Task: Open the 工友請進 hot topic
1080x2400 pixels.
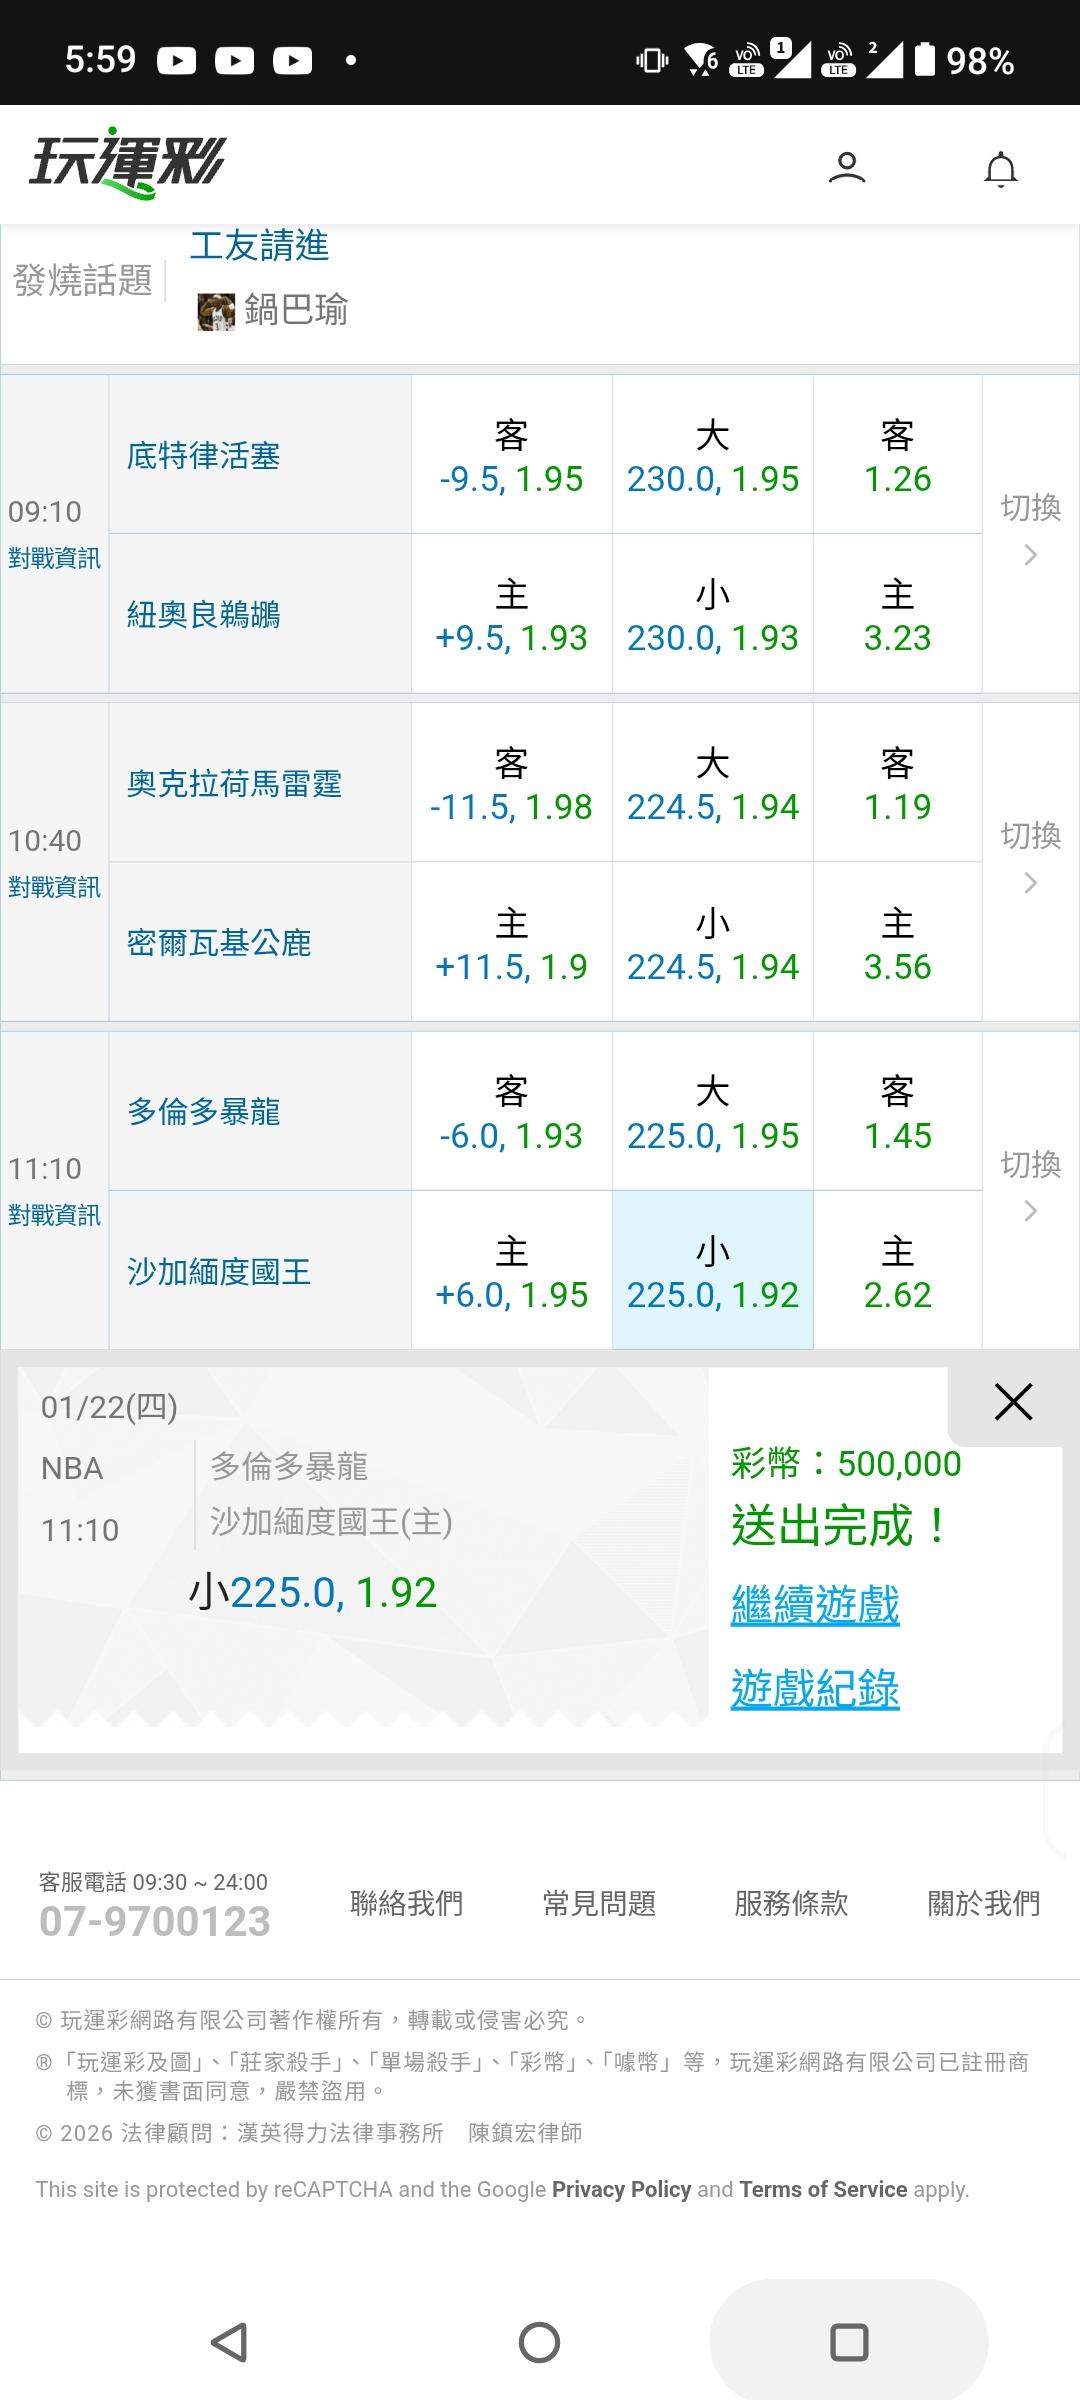Action: tap(259, 246)
